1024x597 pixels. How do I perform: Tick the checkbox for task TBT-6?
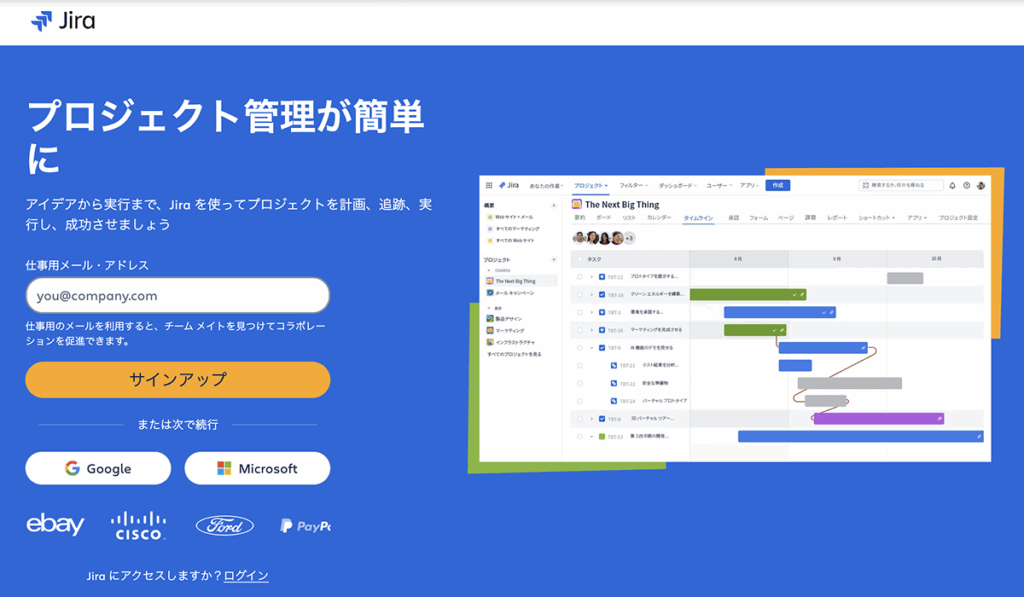point(580,348)
